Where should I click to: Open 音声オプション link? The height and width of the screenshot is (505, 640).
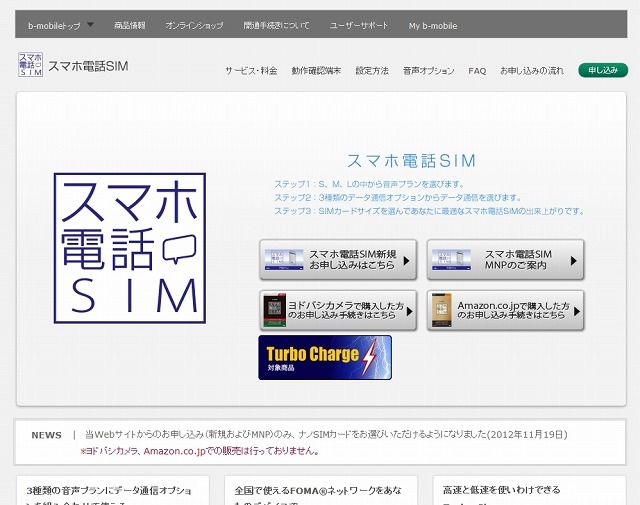429,71
